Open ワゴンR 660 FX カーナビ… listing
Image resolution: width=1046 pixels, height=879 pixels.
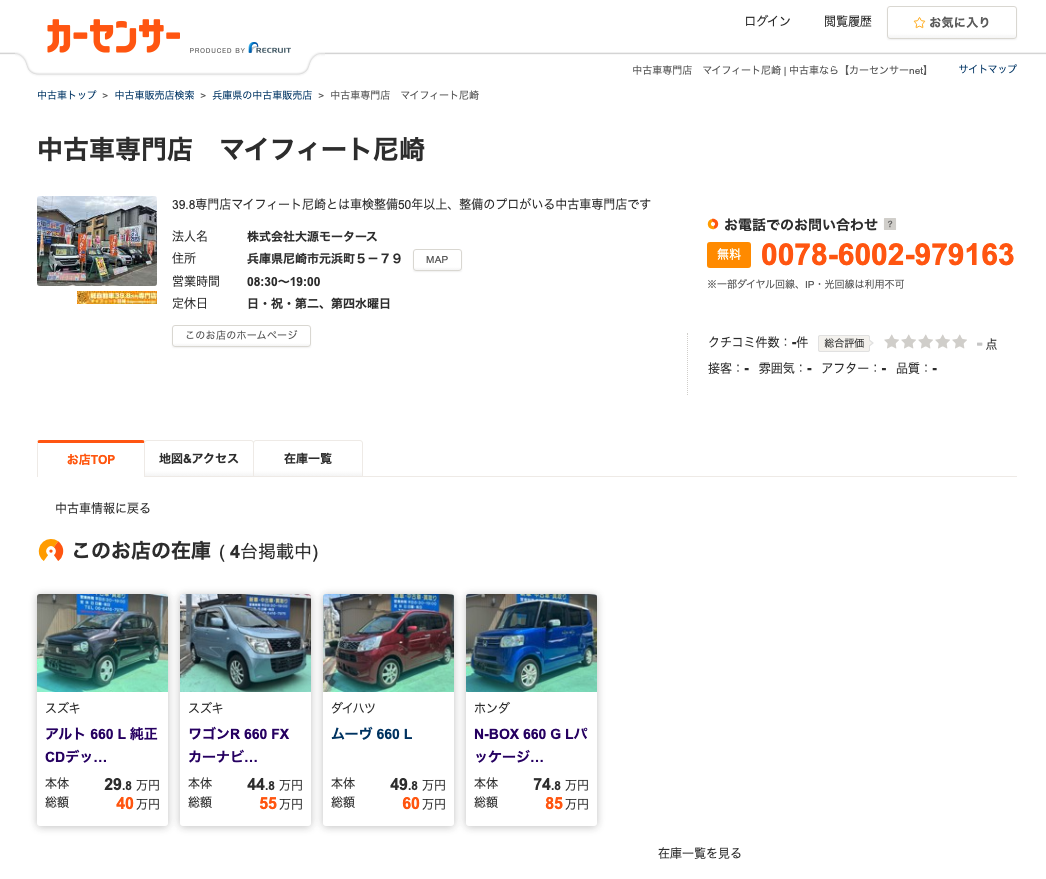[239, 745]
